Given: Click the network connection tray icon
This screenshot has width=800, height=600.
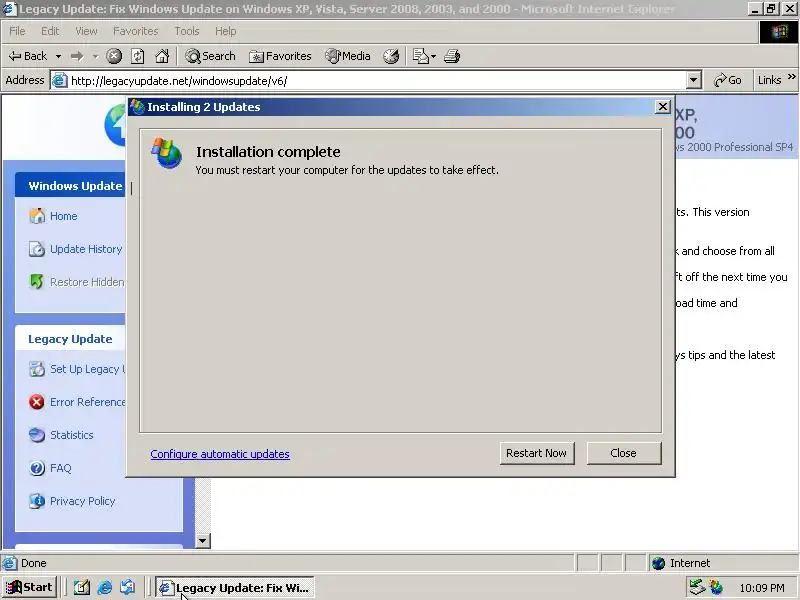Looking at the screenshot, I should 696,588.
